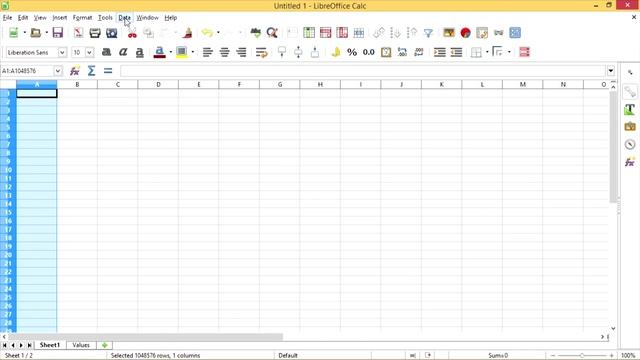Undo the last action with the yellow arrow
This screenshot has width=640, height=360.
click(x=207, y=33)
